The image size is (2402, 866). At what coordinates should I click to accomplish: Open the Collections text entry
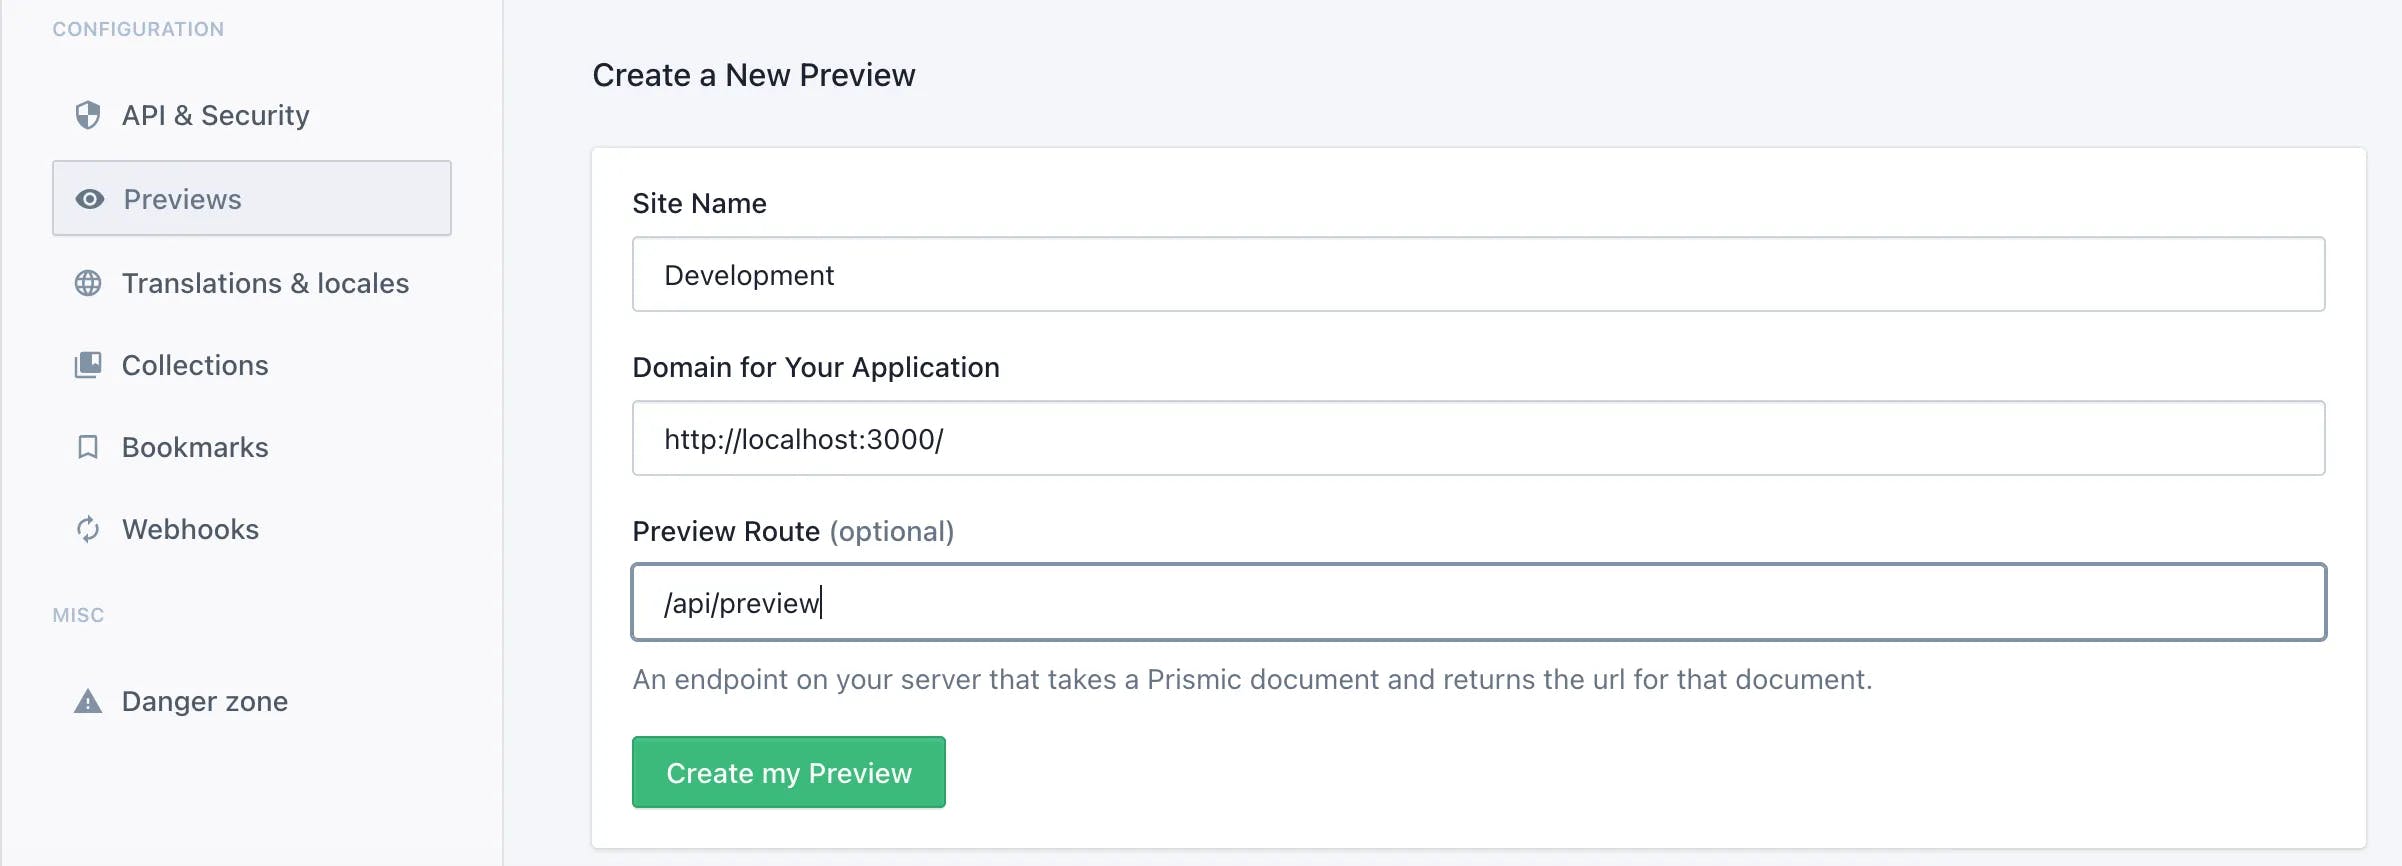(195, 365)
